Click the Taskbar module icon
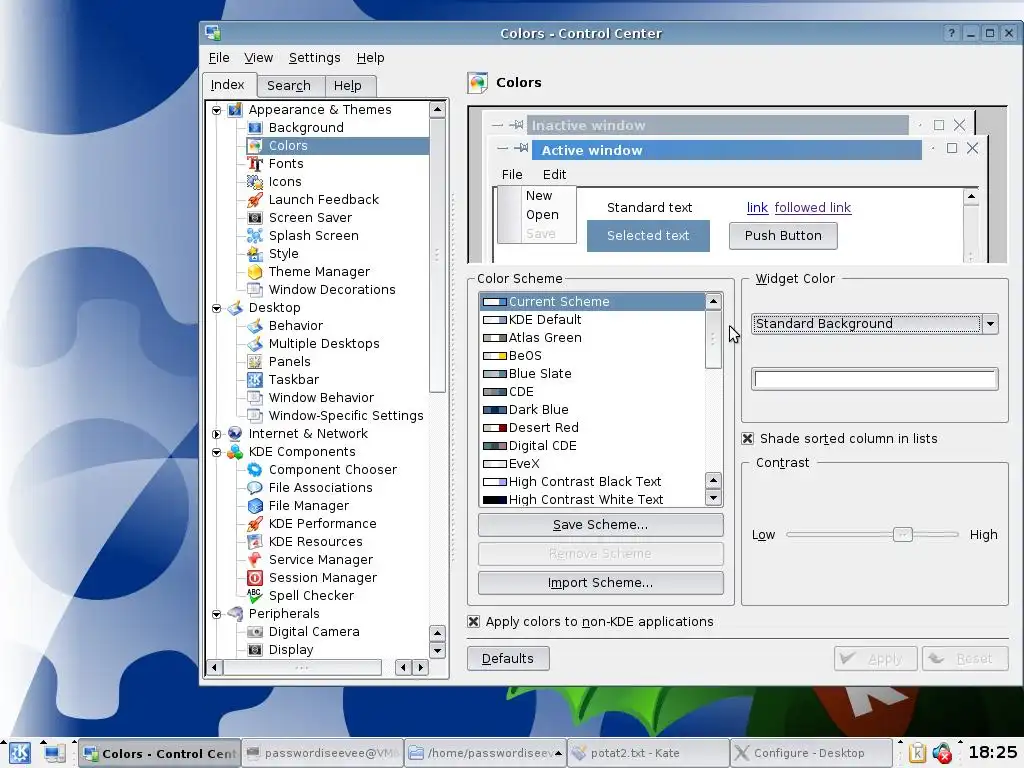This screenshot has width=1024, height=768. coord(255,379)
